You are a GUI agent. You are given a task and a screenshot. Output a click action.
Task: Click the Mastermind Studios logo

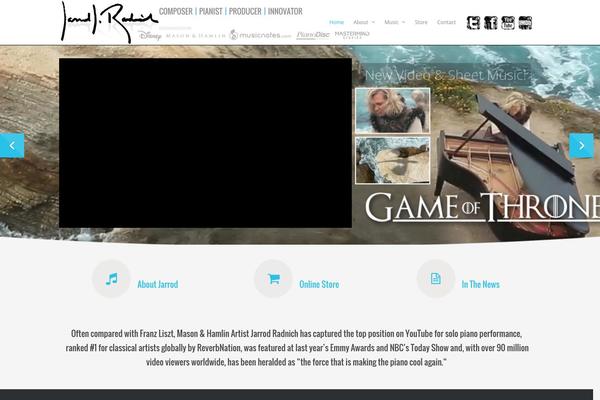[352, 35]
